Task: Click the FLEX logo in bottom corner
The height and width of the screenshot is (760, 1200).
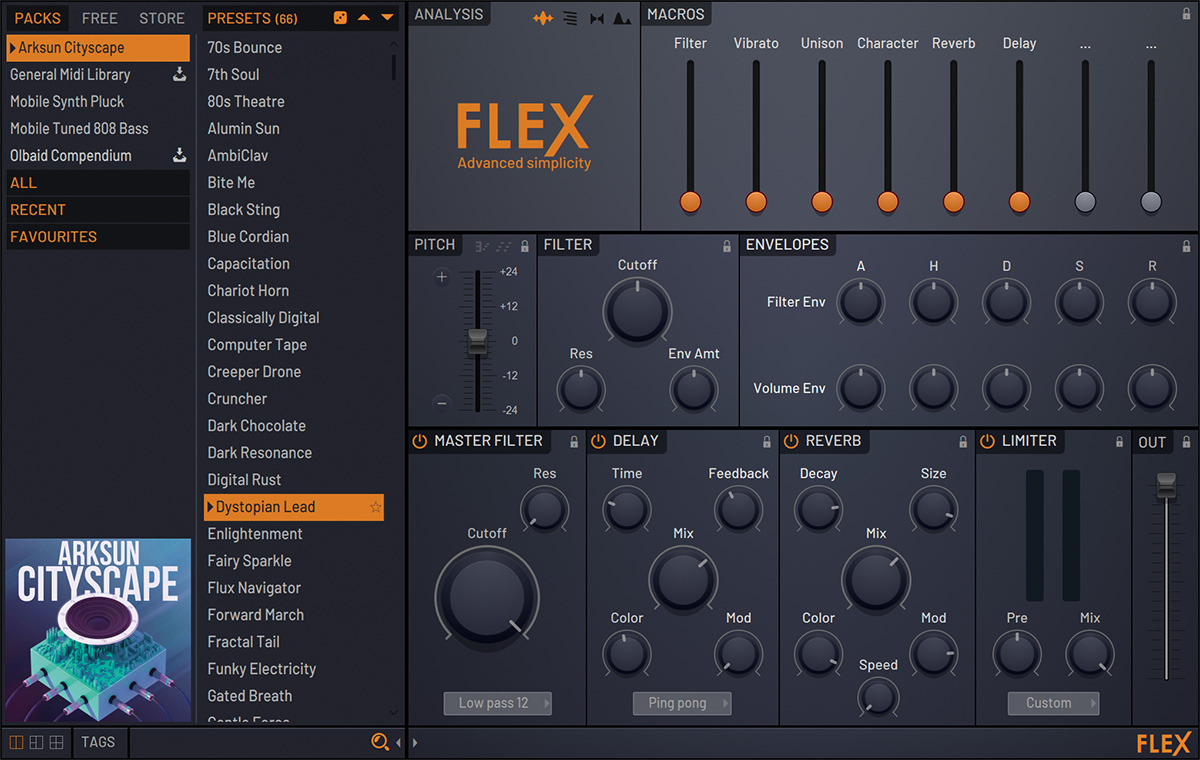Action: click(1163, 743)
